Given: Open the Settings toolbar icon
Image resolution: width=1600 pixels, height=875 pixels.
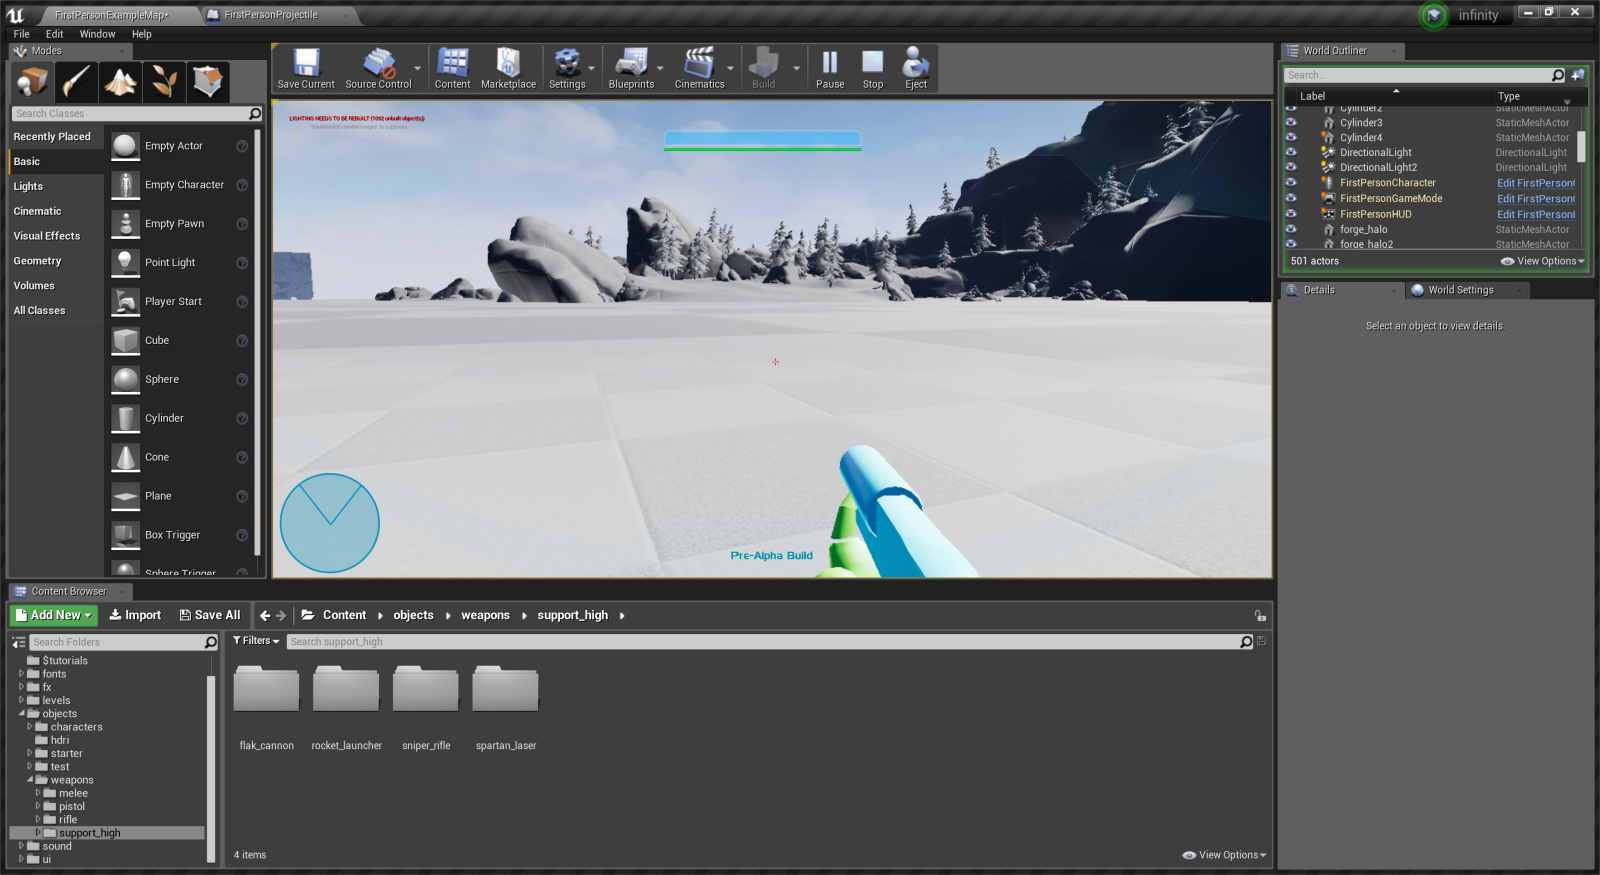Looking at the screenshot, I should [567, 62].
